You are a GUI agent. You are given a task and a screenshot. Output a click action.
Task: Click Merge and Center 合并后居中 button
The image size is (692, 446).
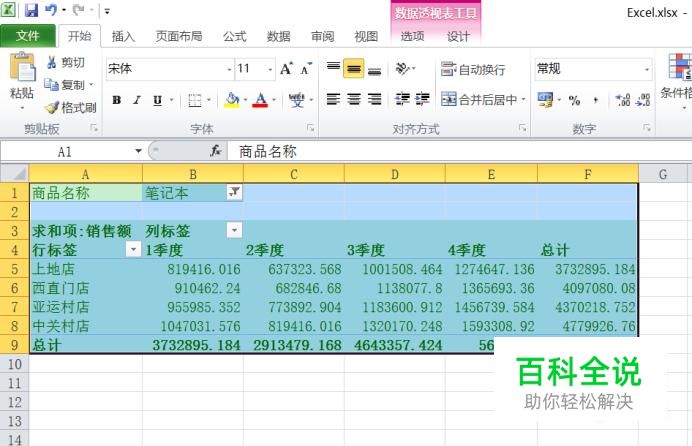pyautogui.click(x=479, y=100)
